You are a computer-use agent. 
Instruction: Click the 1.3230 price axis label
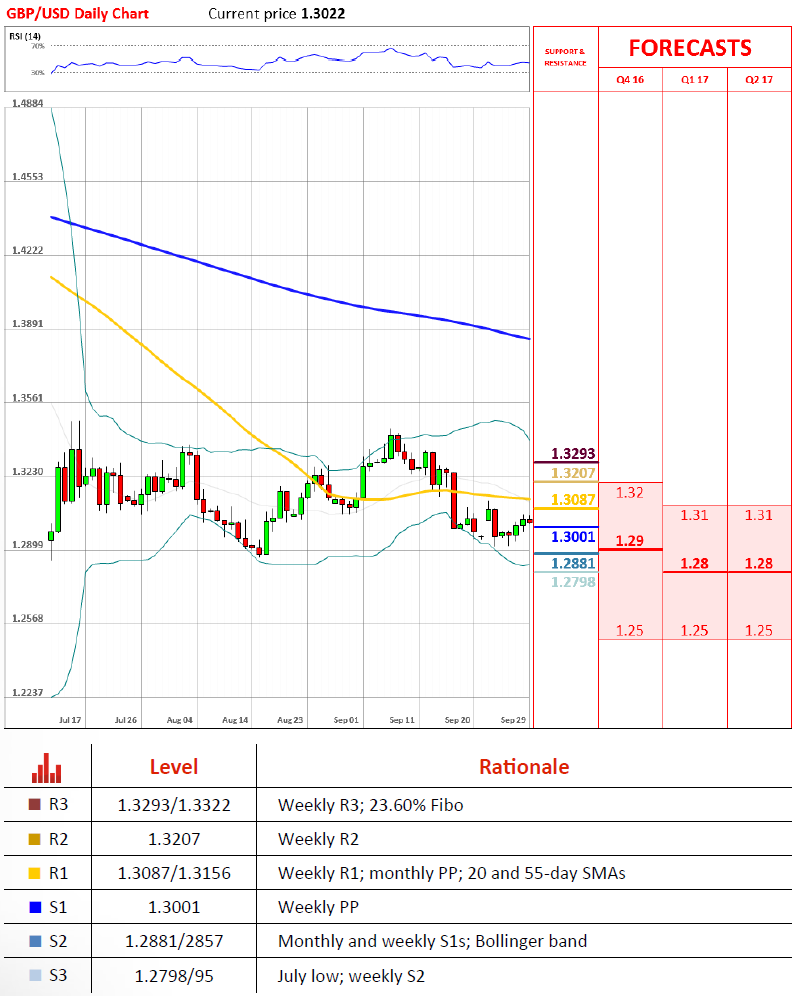point(27,471)
